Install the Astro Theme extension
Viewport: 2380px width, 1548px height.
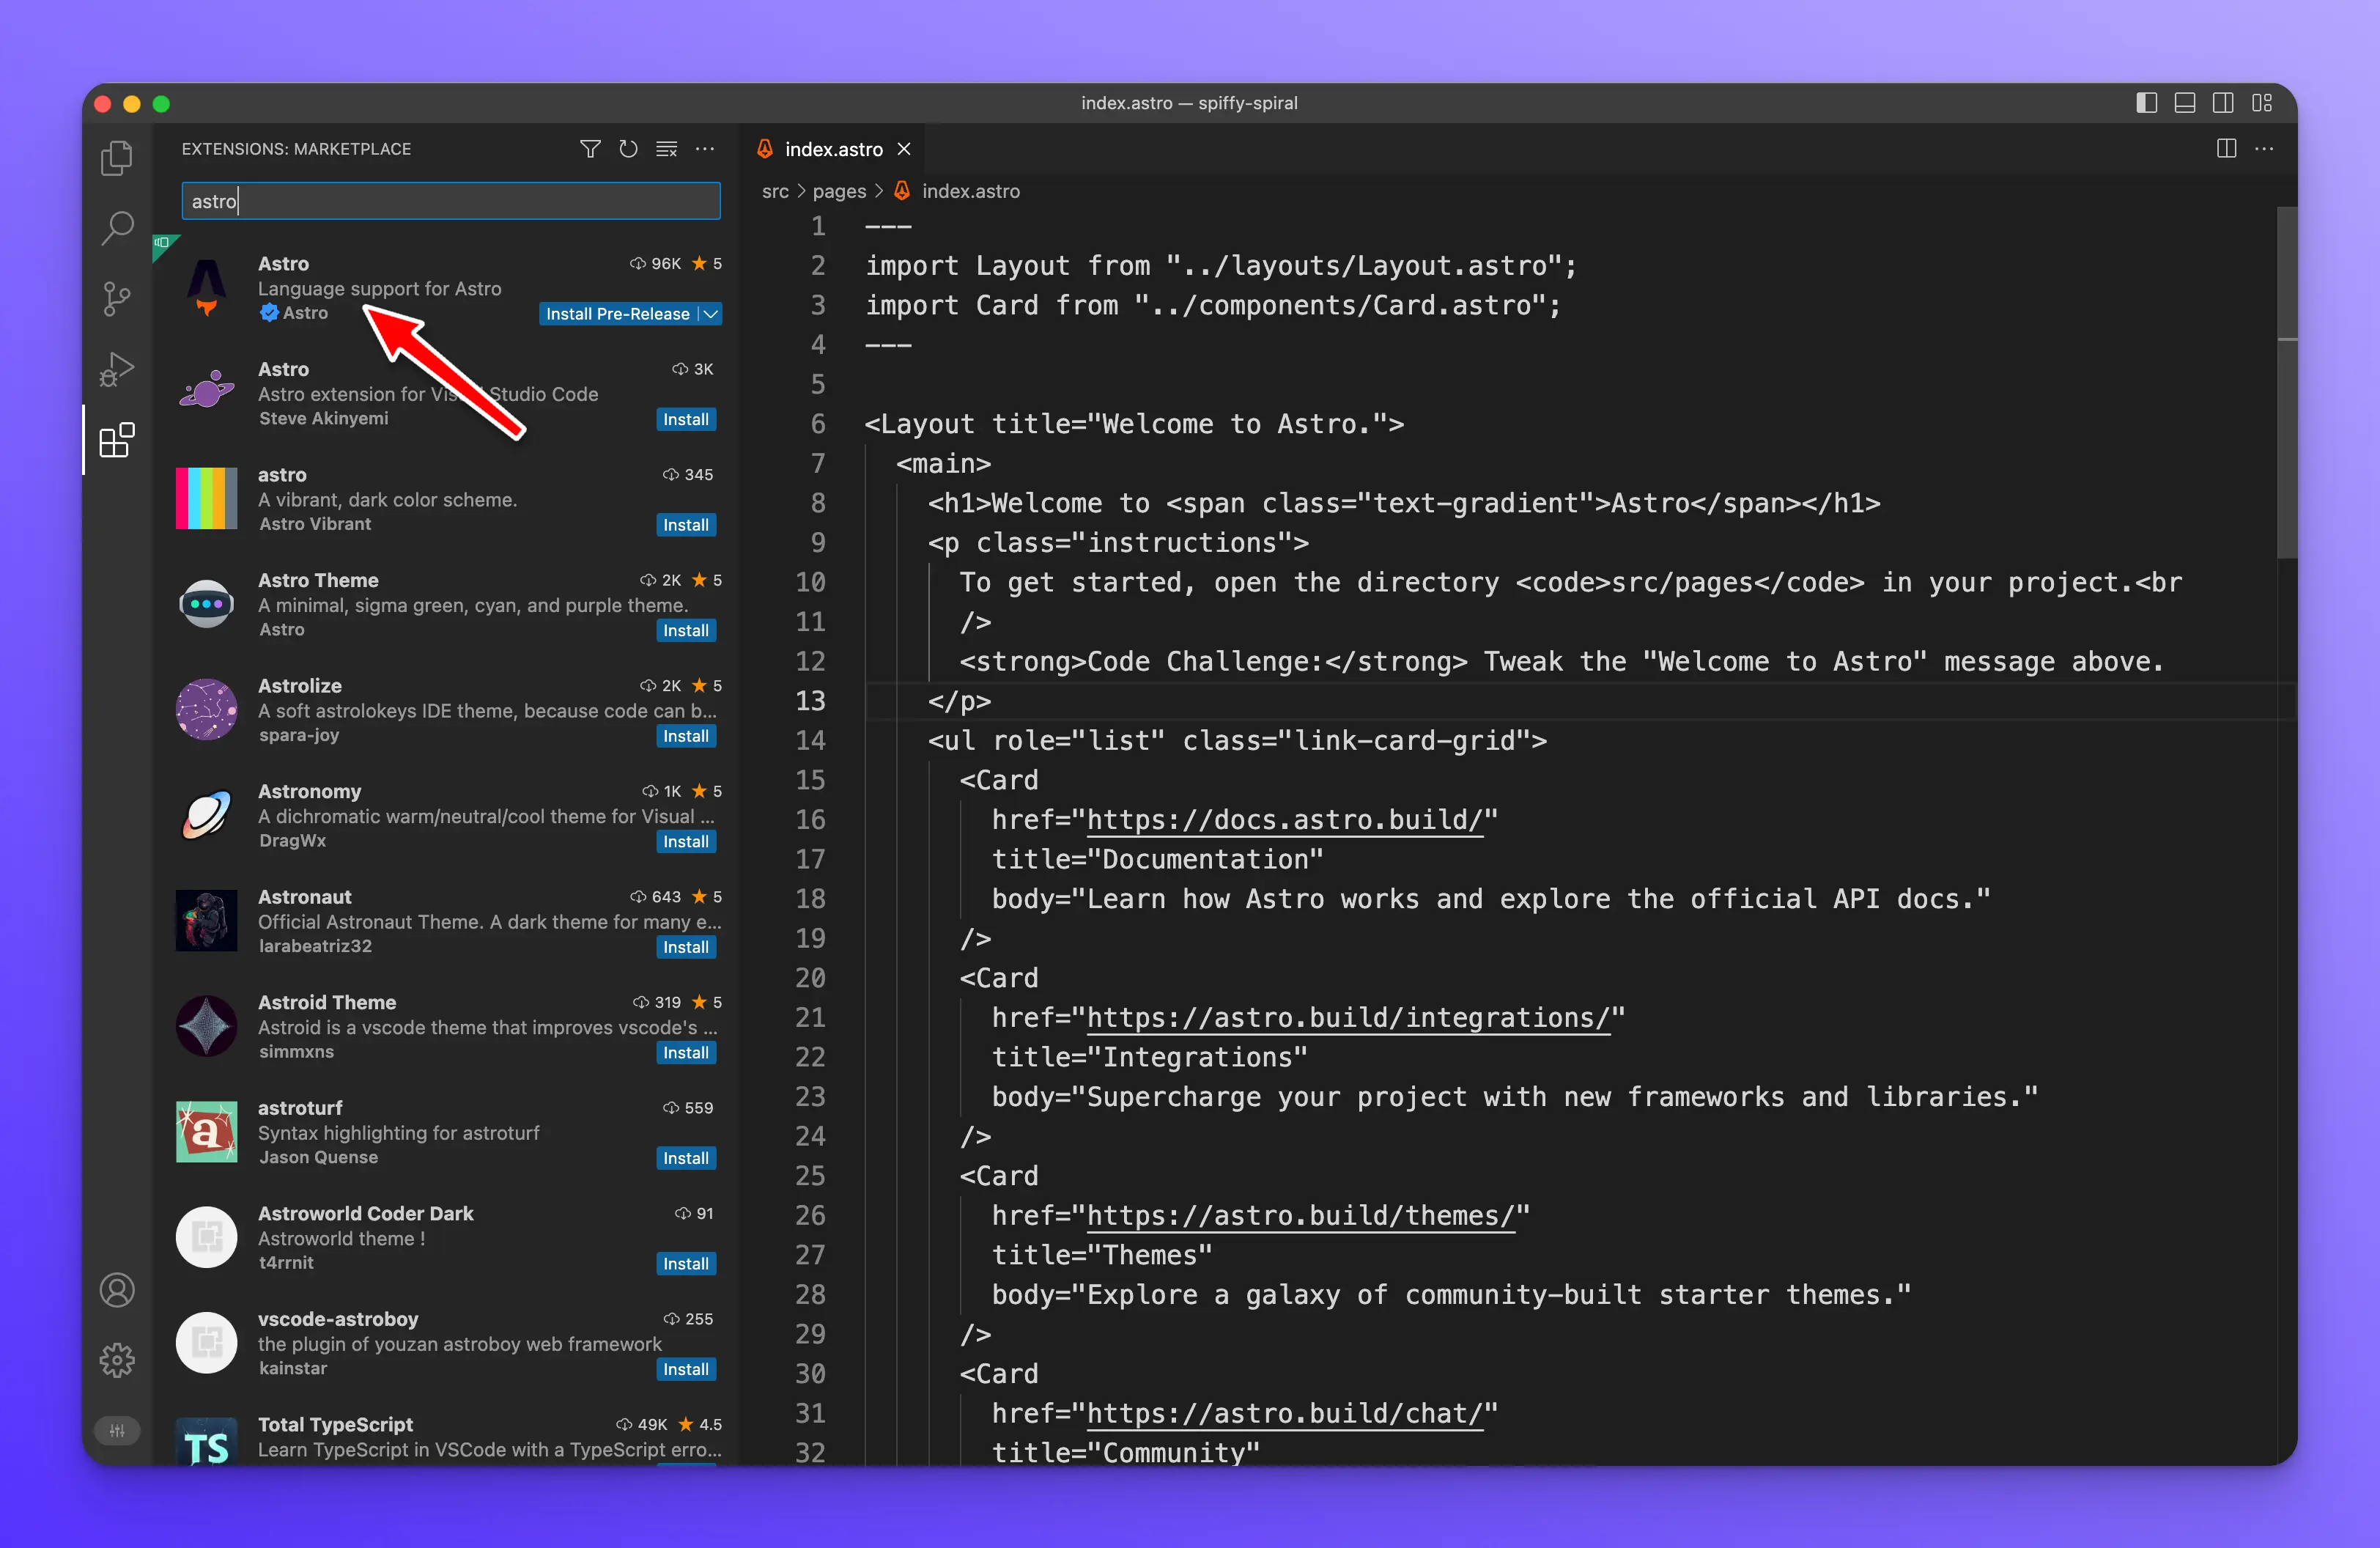tap(686, 631)
